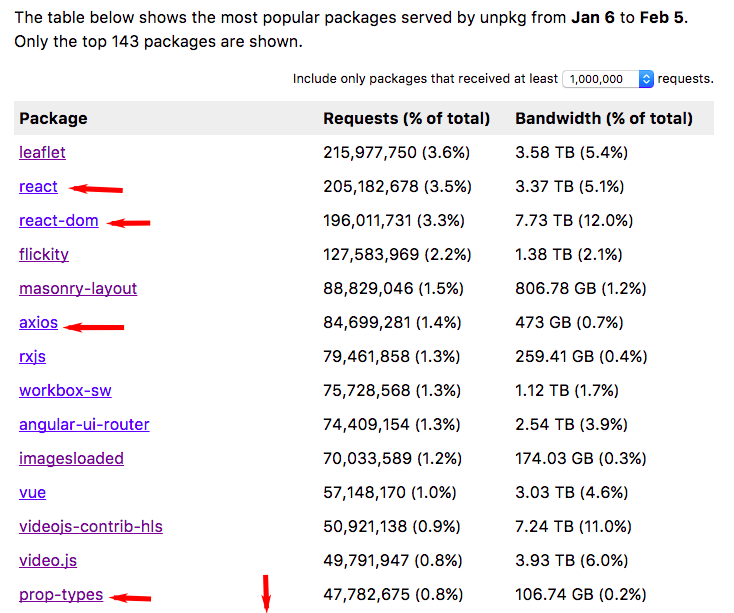Open the videojs-contrib-hls package link

pos(91,526)
